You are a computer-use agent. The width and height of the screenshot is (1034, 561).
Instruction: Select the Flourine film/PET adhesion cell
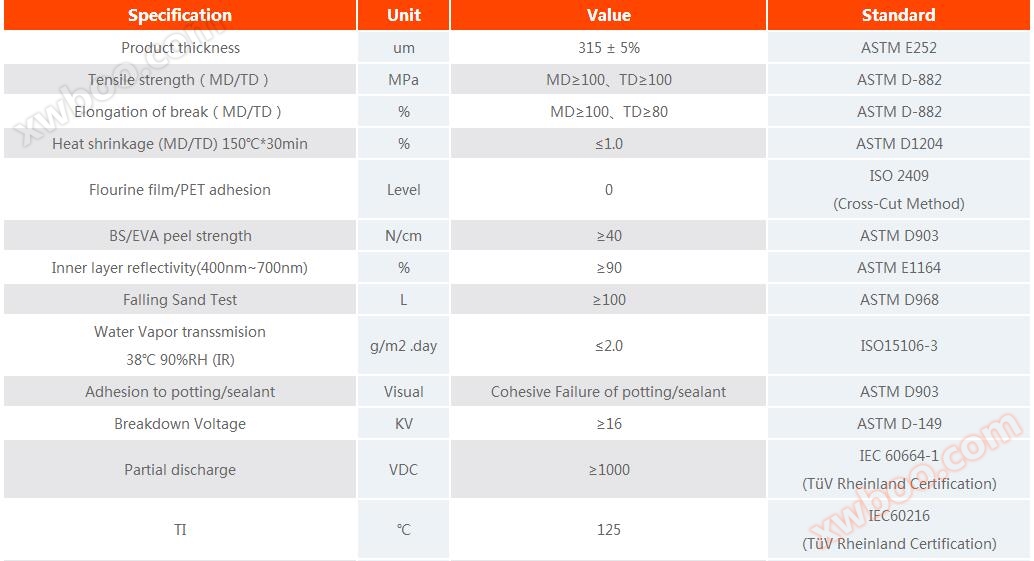tap(180, 189)
